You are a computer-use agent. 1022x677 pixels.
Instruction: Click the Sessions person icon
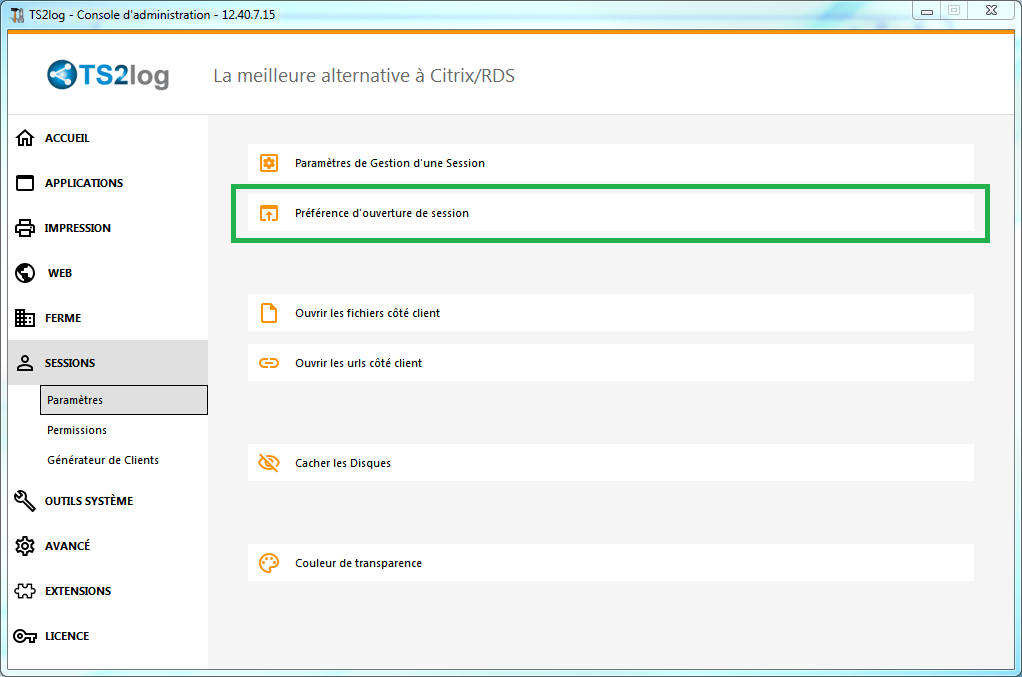click(25, 363)
